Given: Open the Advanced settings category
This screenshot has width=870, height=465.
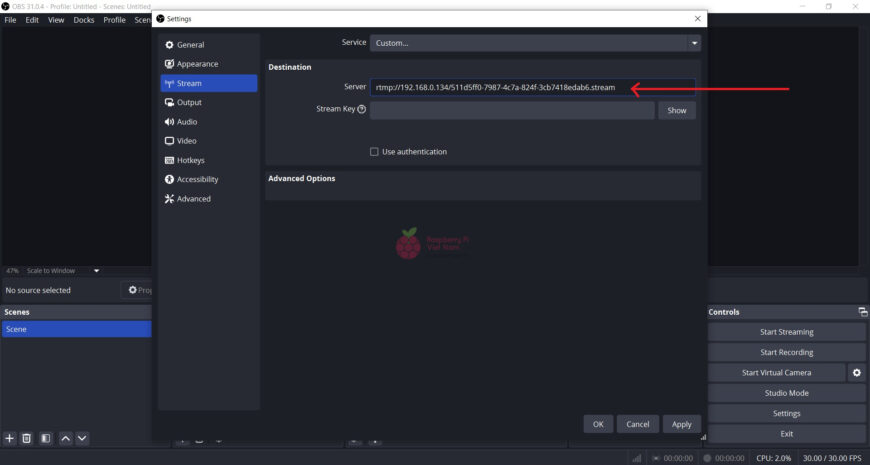Looking at the screenshot, I should coord(193,199).
